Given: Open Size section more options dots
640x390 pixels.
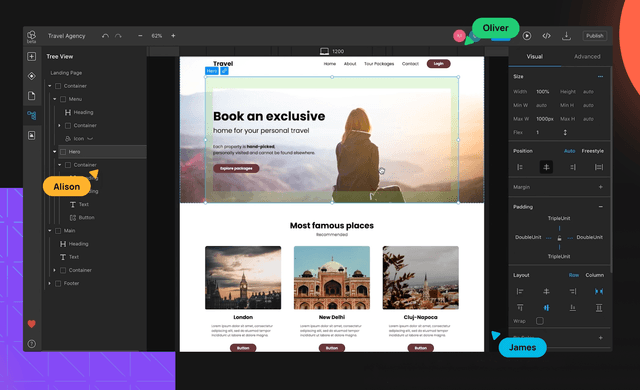Looking at the screenshot, I should 600,76.
